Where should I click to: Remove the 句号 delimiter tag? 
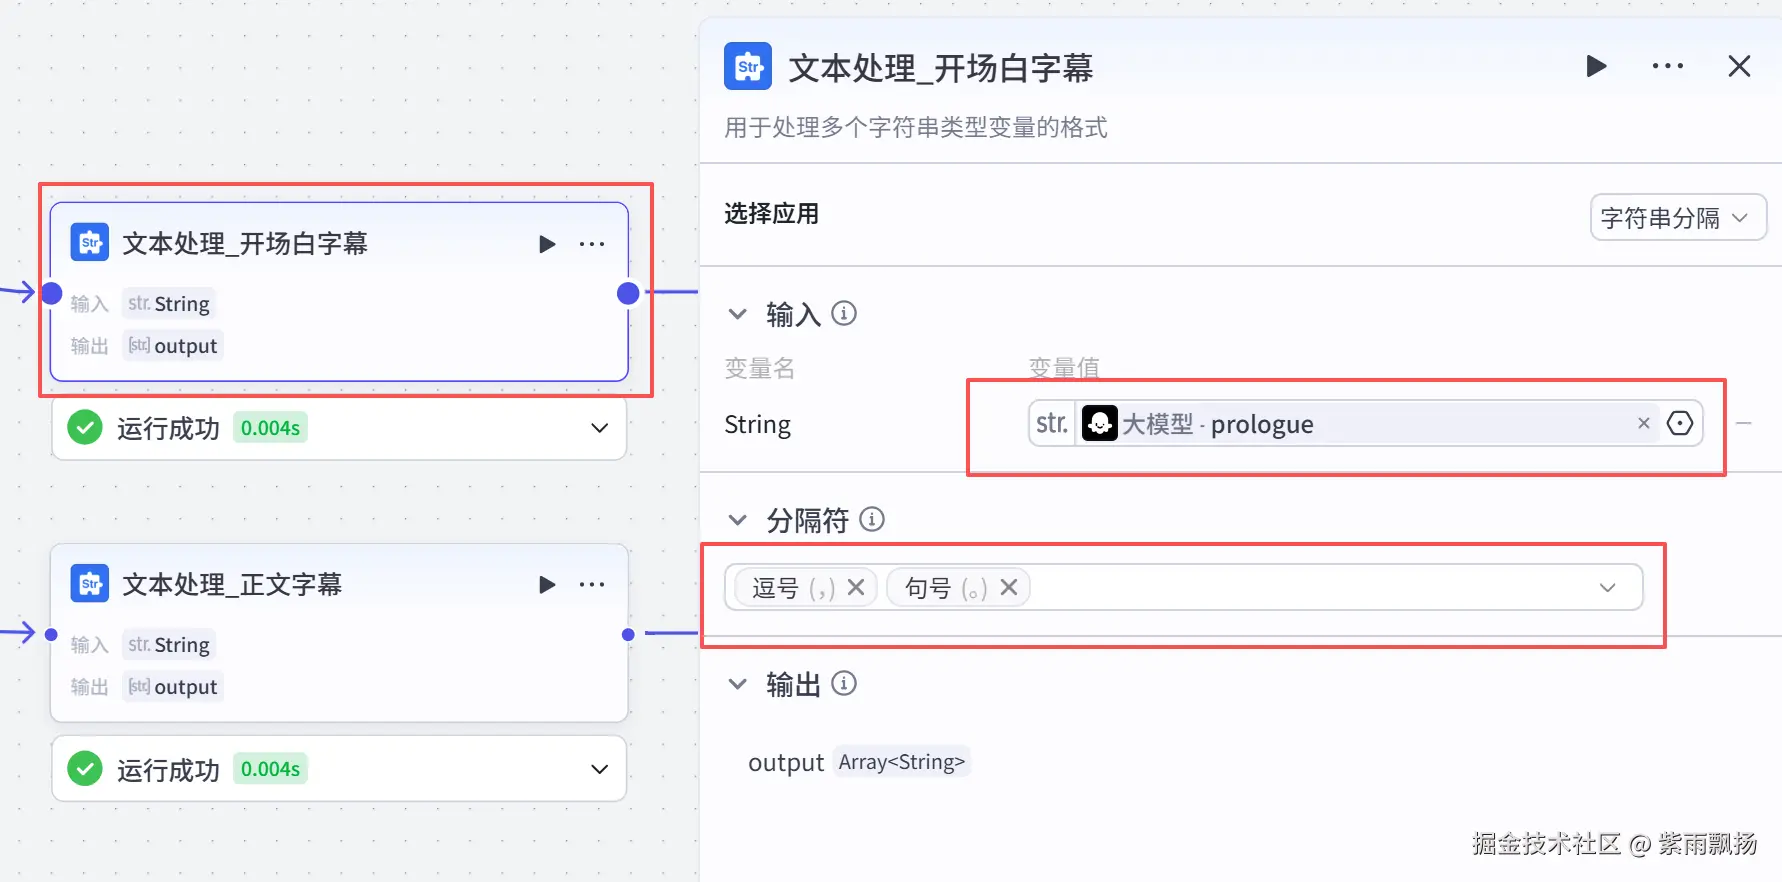(1009, 587)
